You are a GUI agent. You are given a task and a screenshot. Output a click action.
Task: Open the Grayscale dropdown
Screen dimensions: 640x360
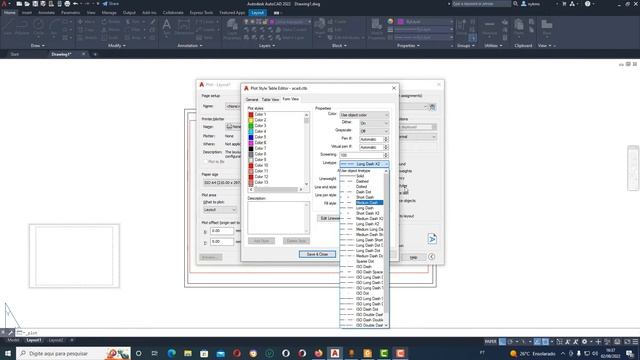point(374,131)
